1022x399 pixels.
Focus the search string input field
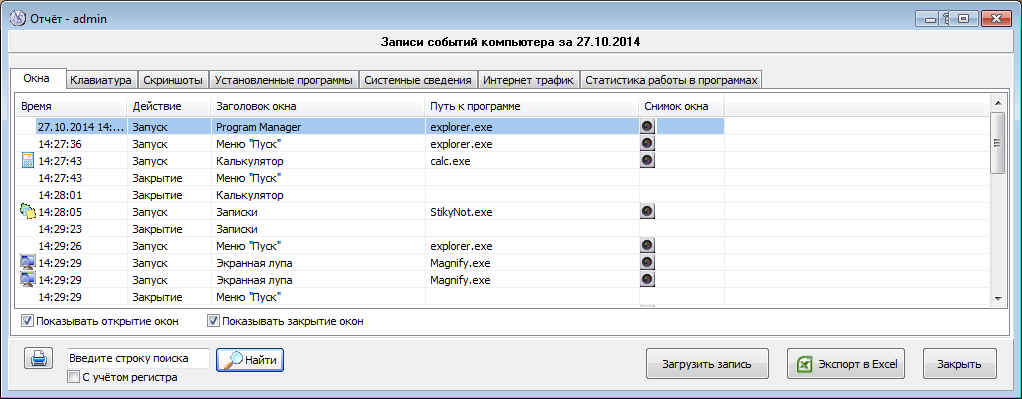tap(138, 358)
